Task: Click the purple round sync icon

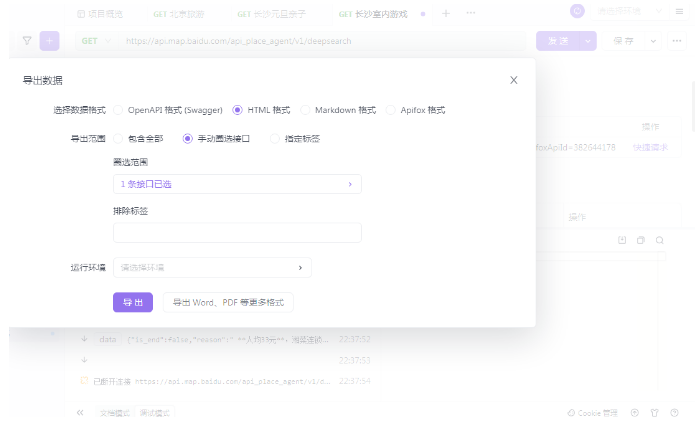Action: coord(577,11)
